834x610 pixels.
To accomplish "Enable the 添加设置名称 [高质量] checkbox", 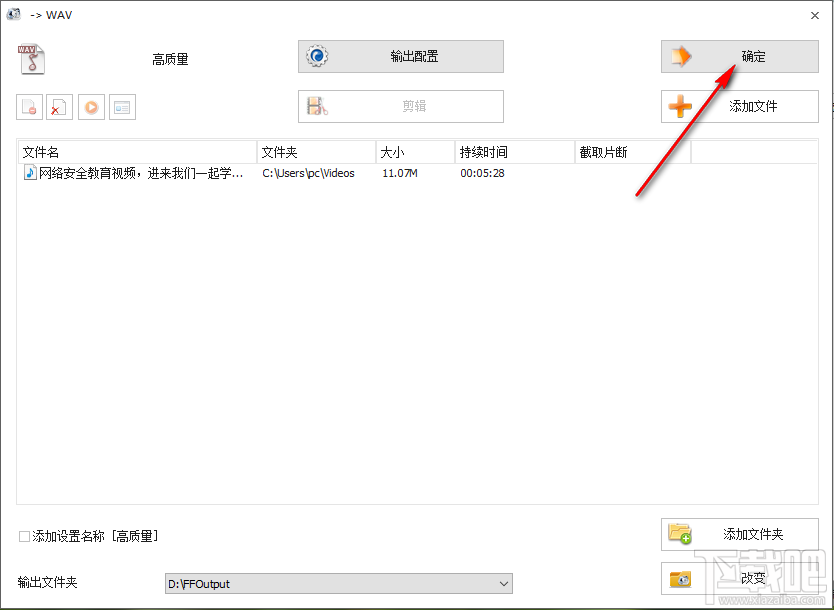I will click(21, 536).
